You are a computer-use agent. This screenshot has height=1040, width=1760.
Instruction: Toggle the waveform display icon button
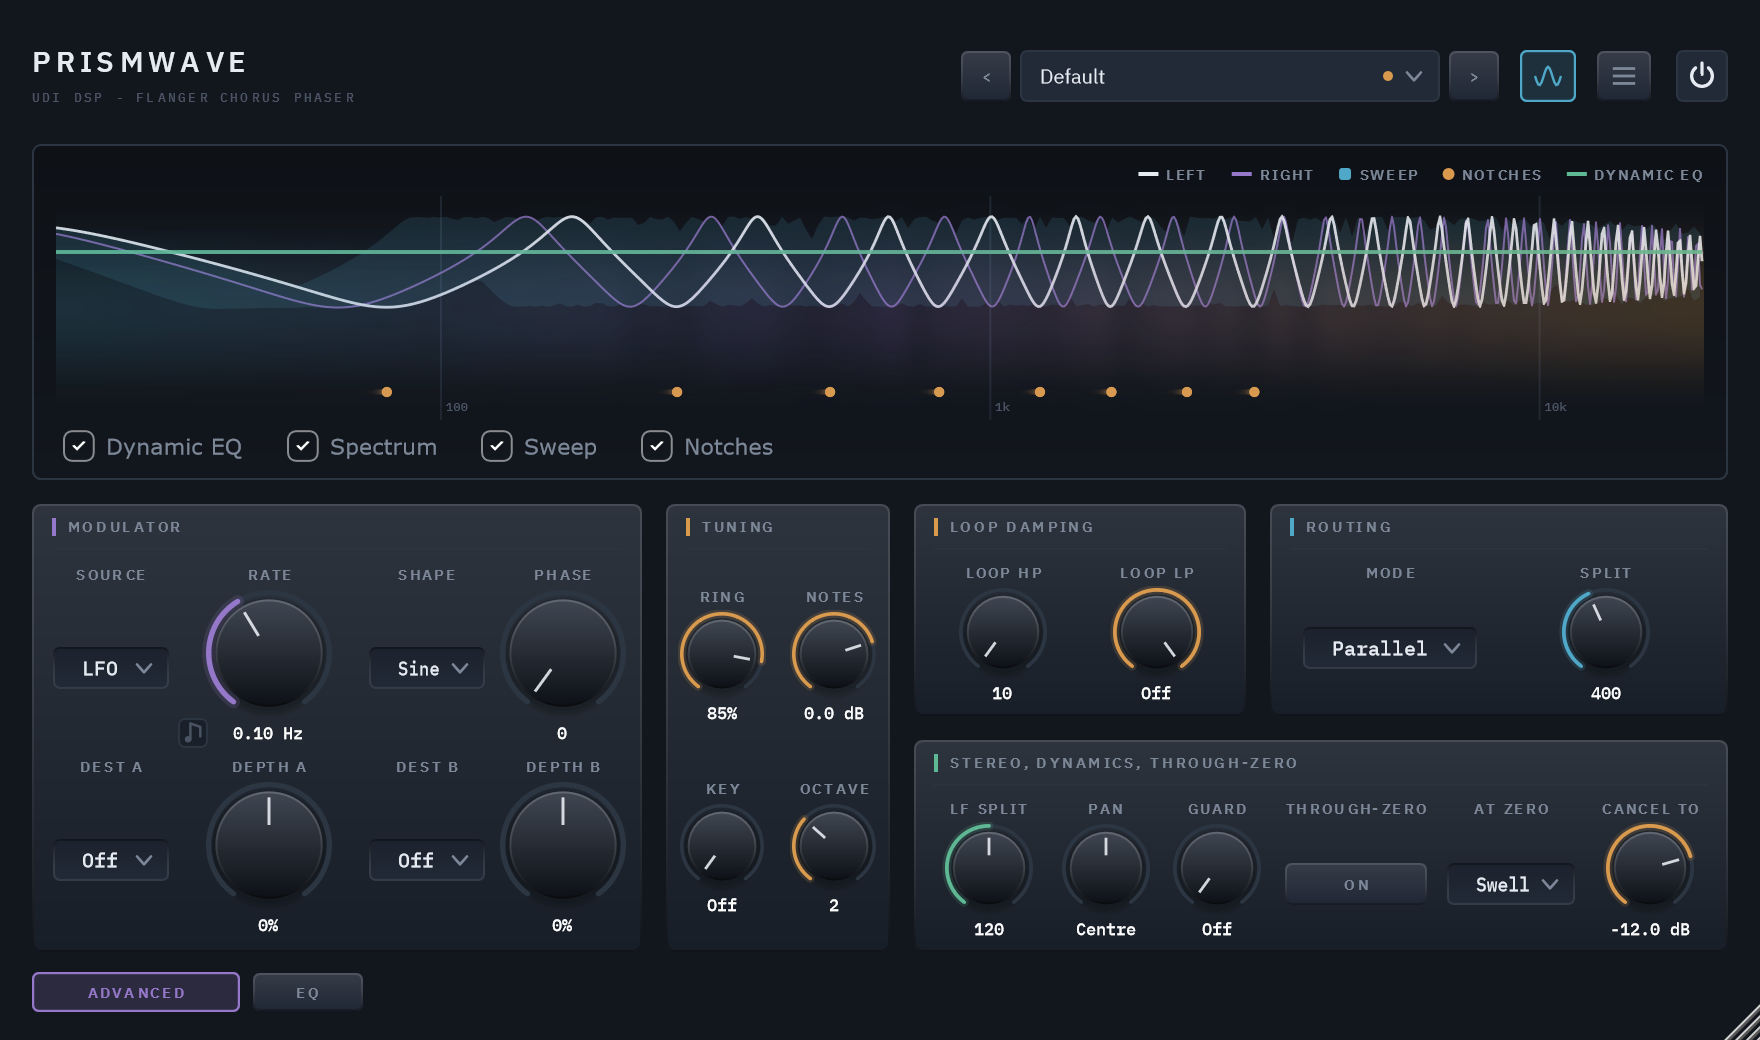point(1548,76)
